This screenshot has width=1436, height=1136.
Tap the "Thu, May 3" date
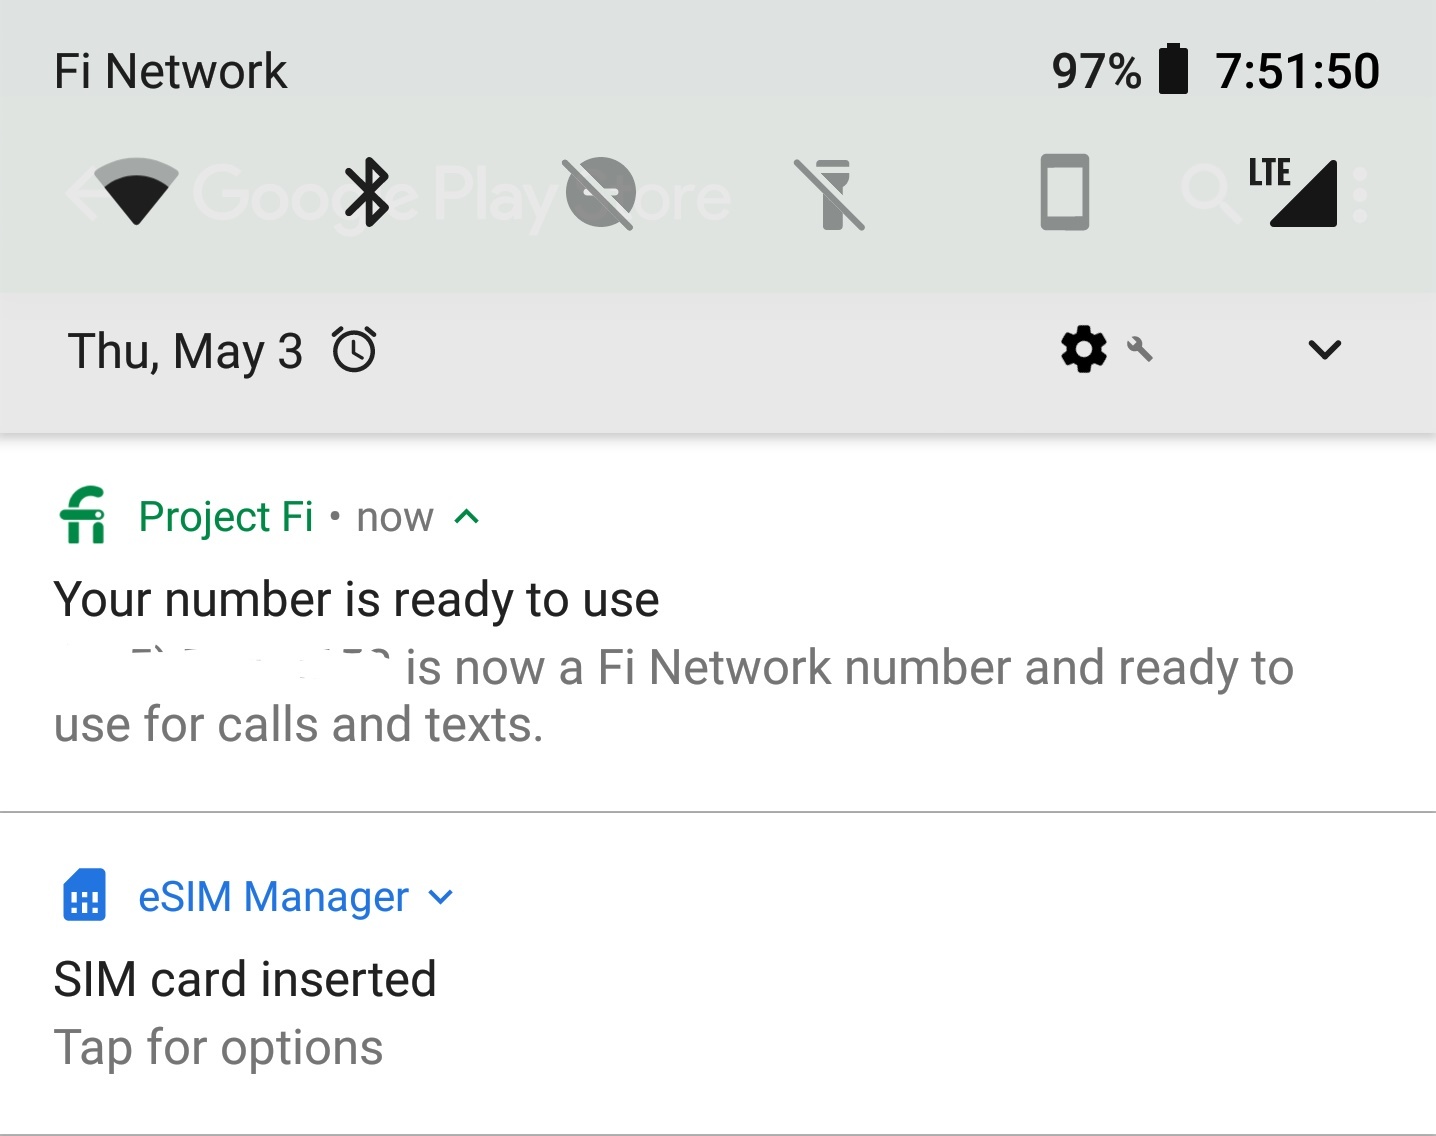coord(185,351)
